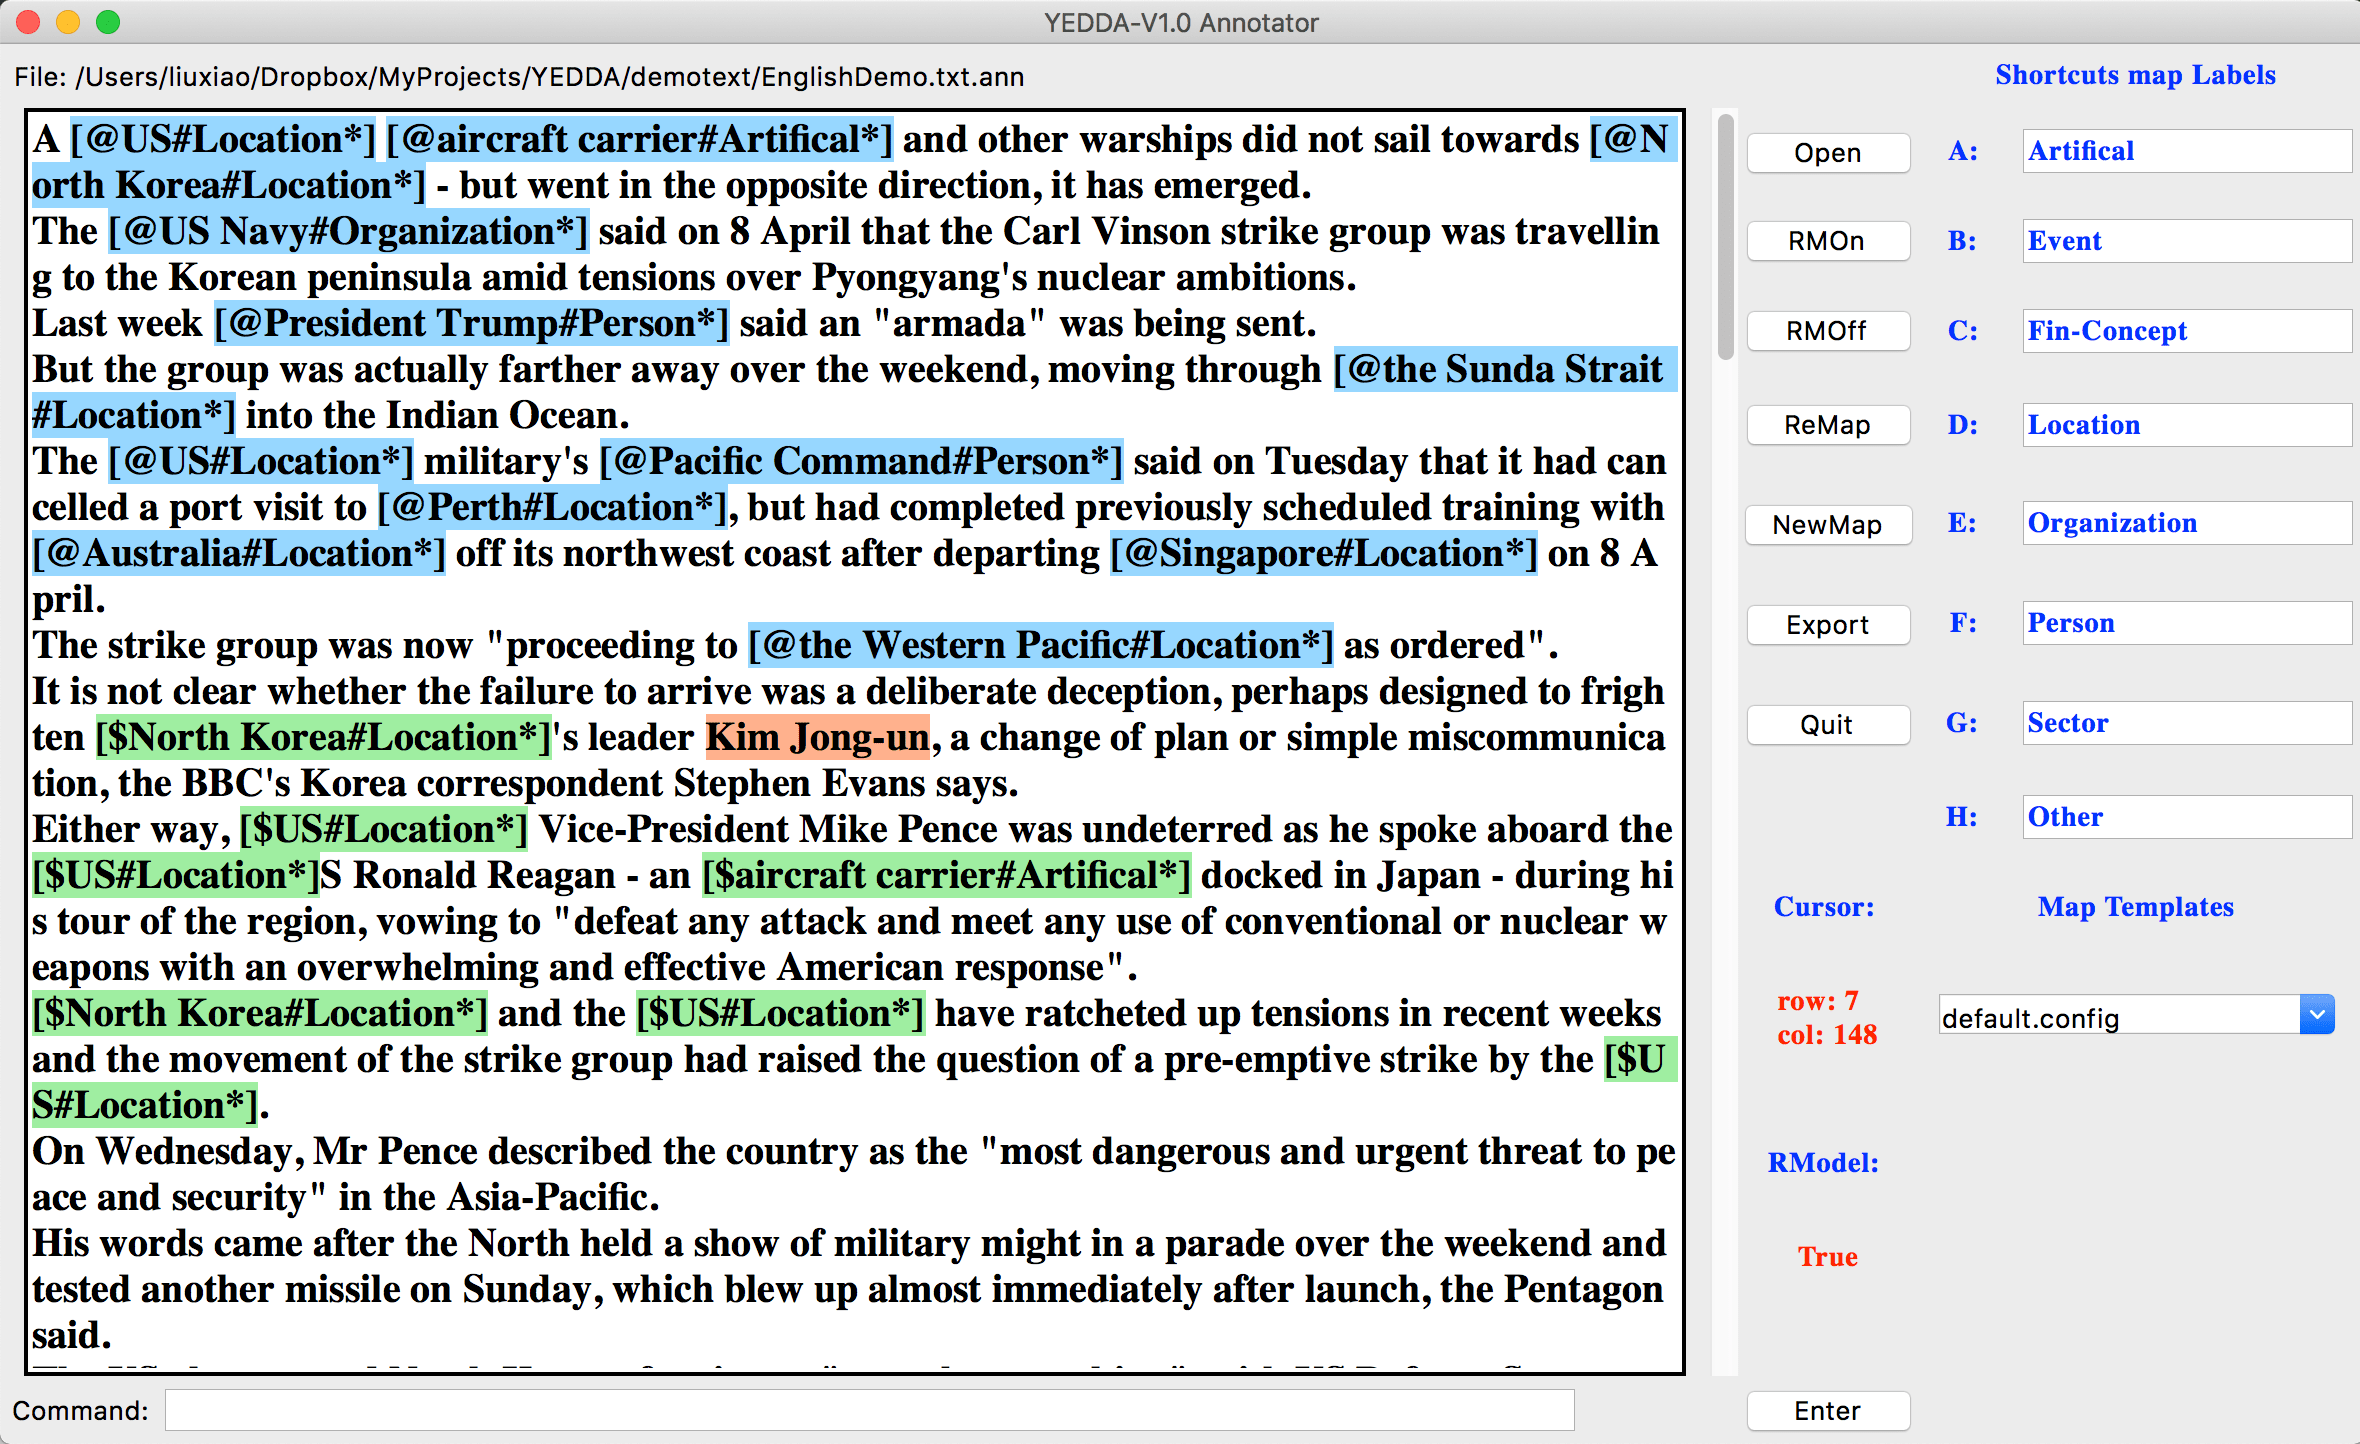This screenshot has width=2360, height=1444.
Task: Export annotations with the Export button
Action: [x=1827, y=625]
